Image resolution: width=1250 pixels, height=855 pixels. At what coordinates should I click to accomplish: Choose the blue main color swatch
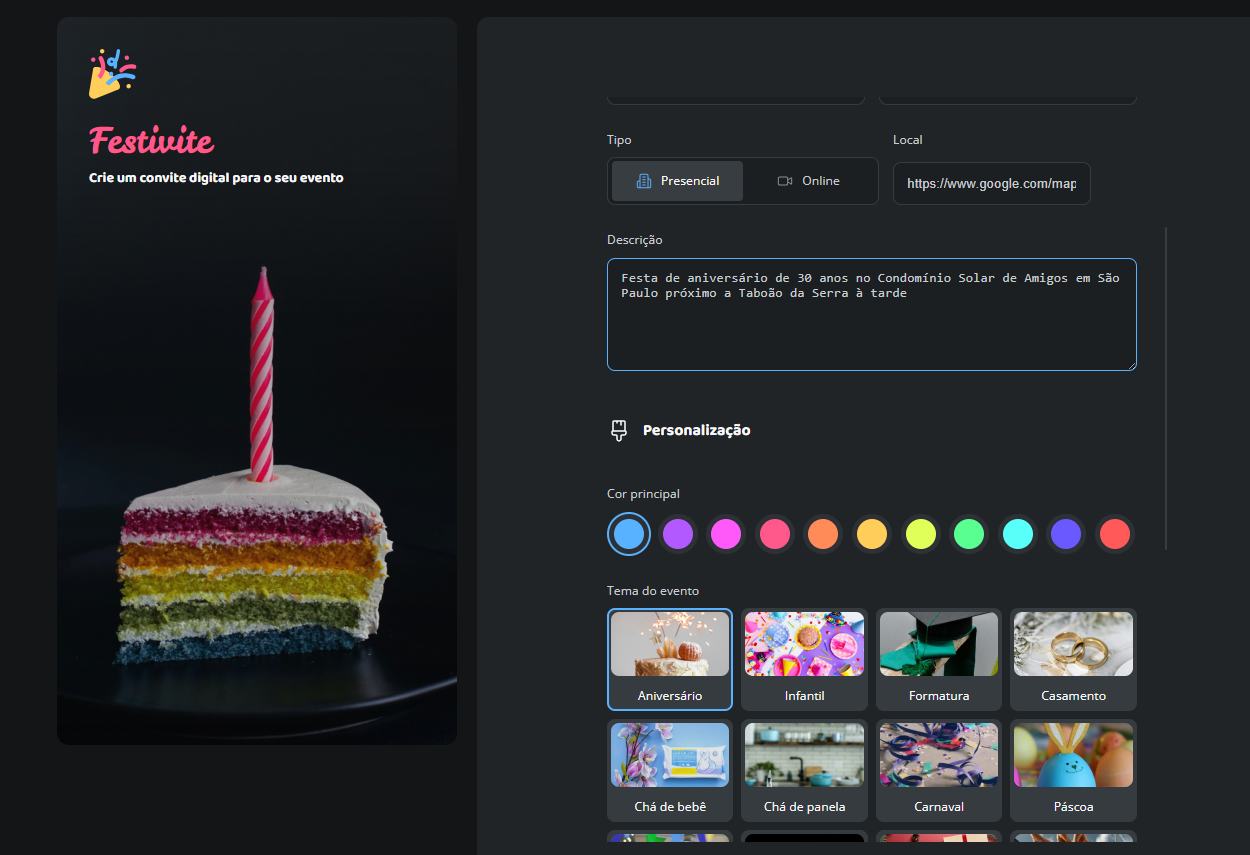pos(629,533)
